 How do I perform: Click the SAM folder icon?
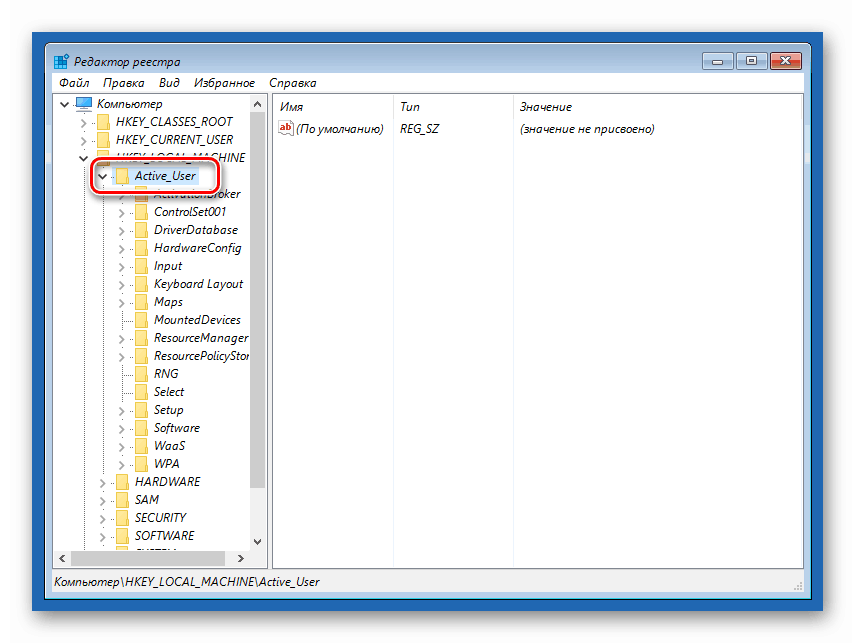click(x=122, y=500)
